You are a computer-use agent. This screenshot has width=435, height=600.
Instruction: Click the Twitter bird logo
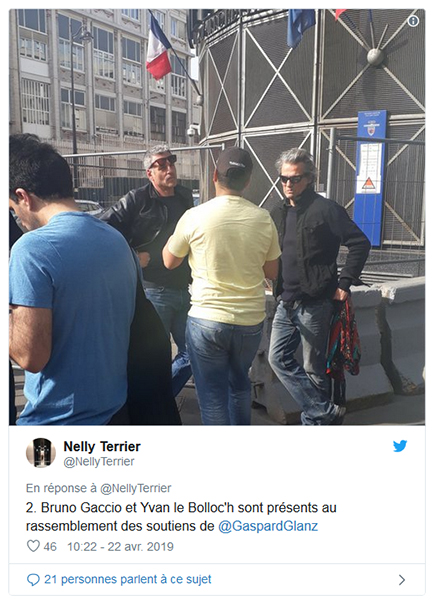(x=400, y=446)
